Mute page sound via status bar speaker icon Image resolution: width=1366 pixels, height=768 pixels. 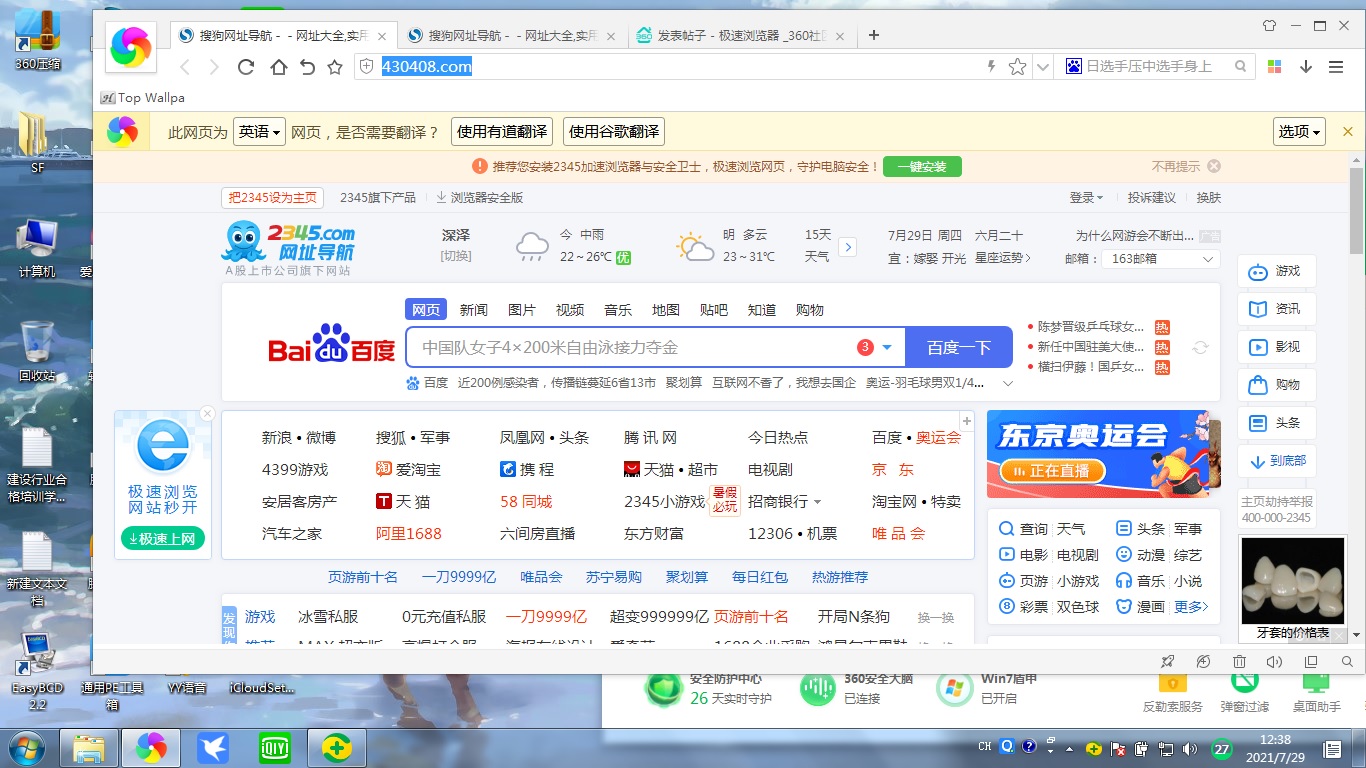pyautogui.click(x=1274, y=662)
